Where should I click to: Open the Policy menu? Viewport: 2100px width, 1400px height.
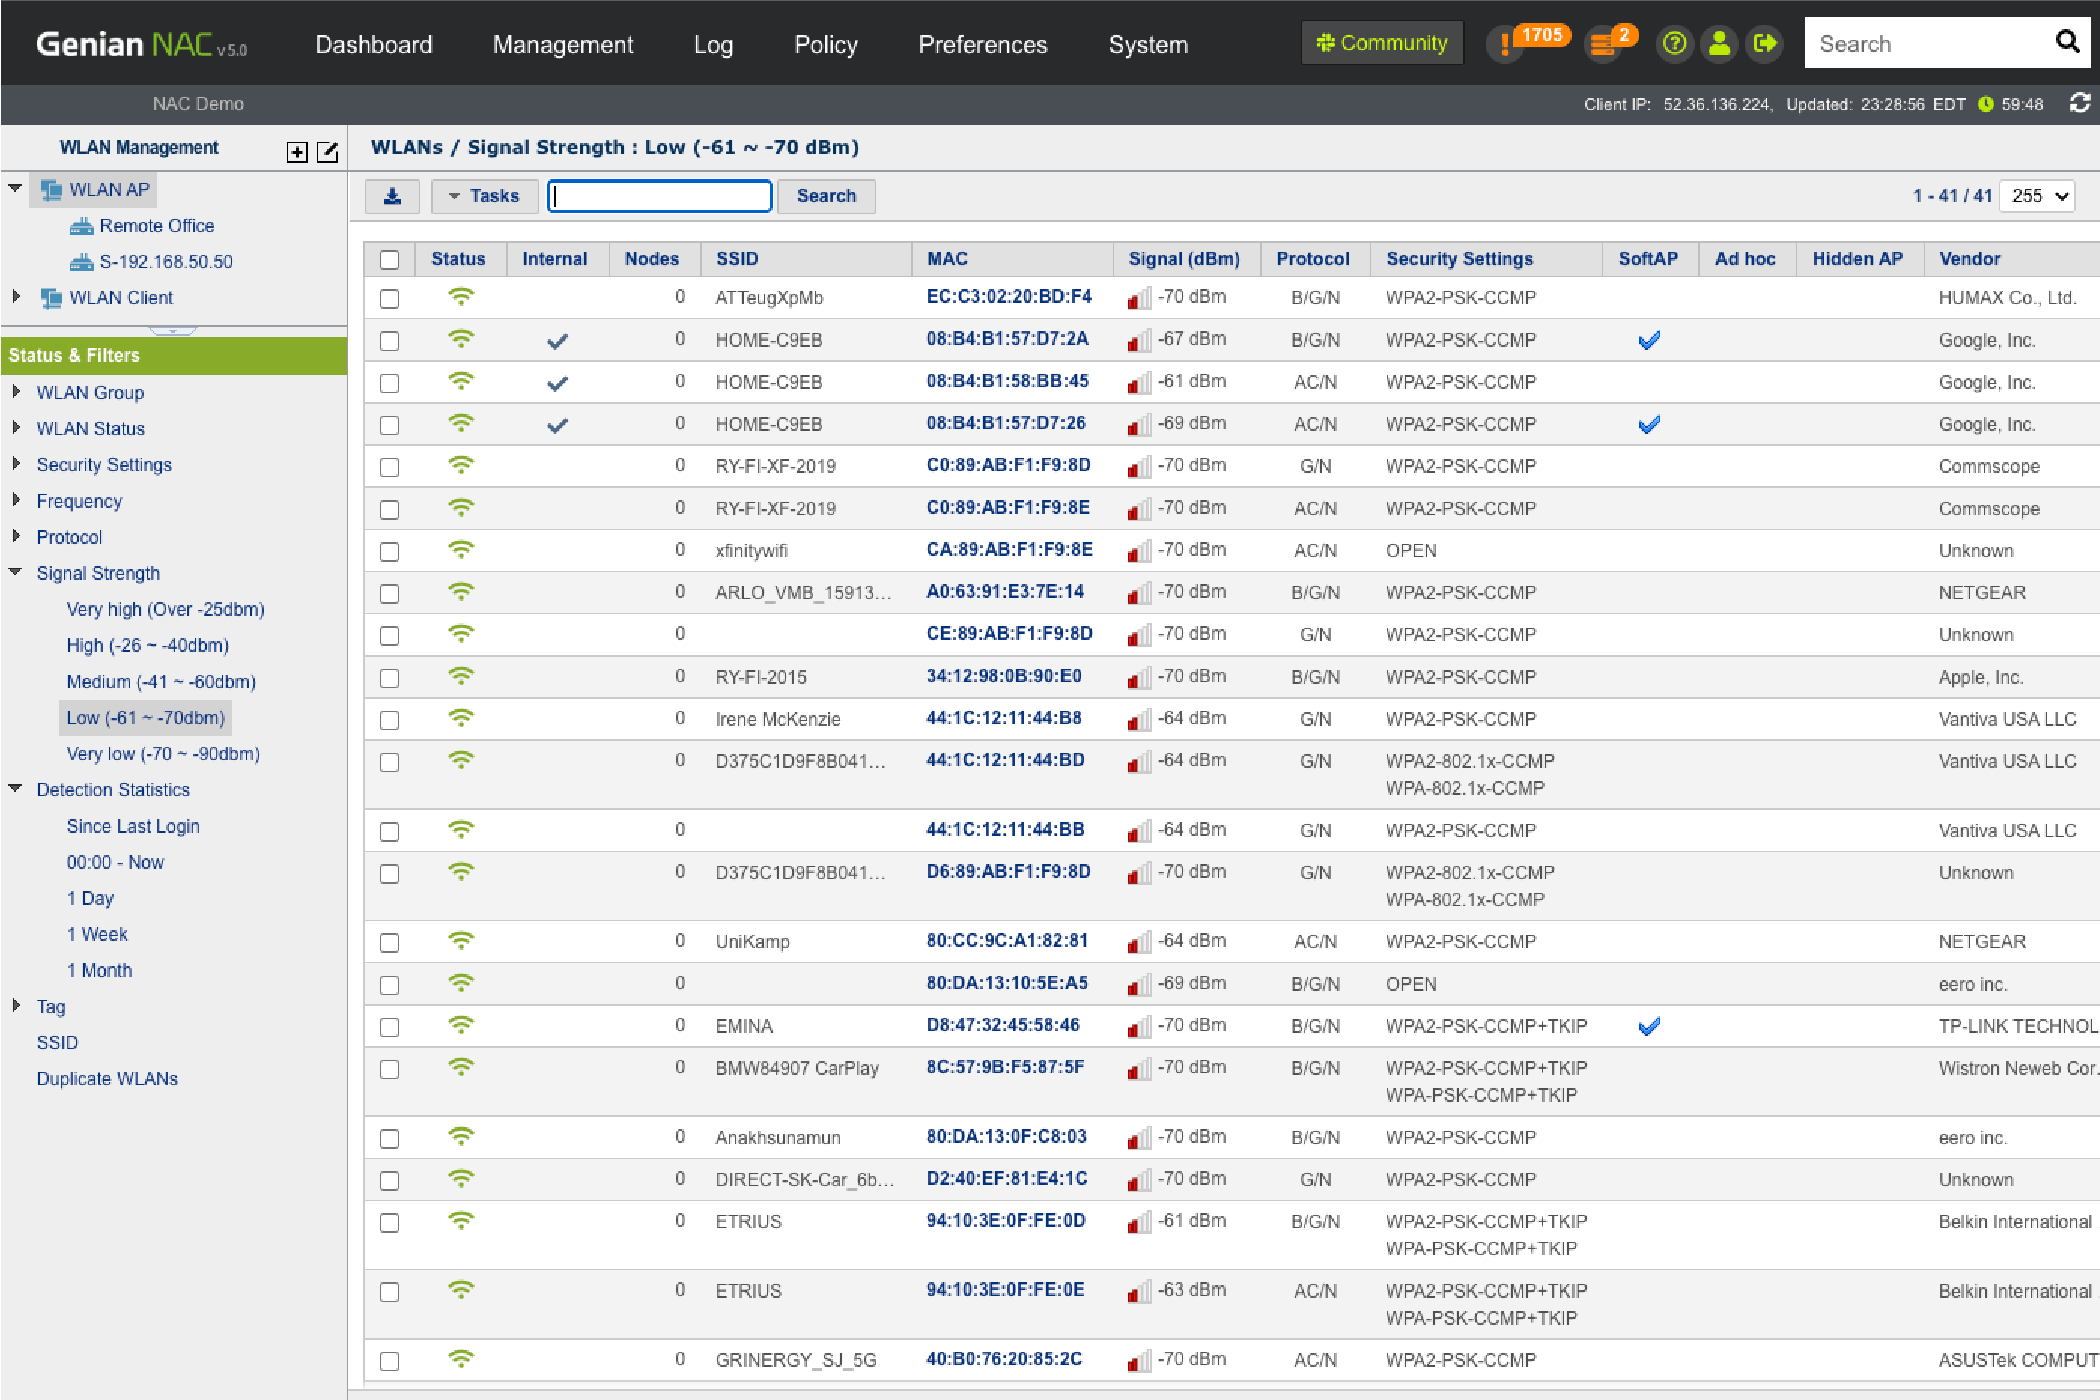coord(825,45)
